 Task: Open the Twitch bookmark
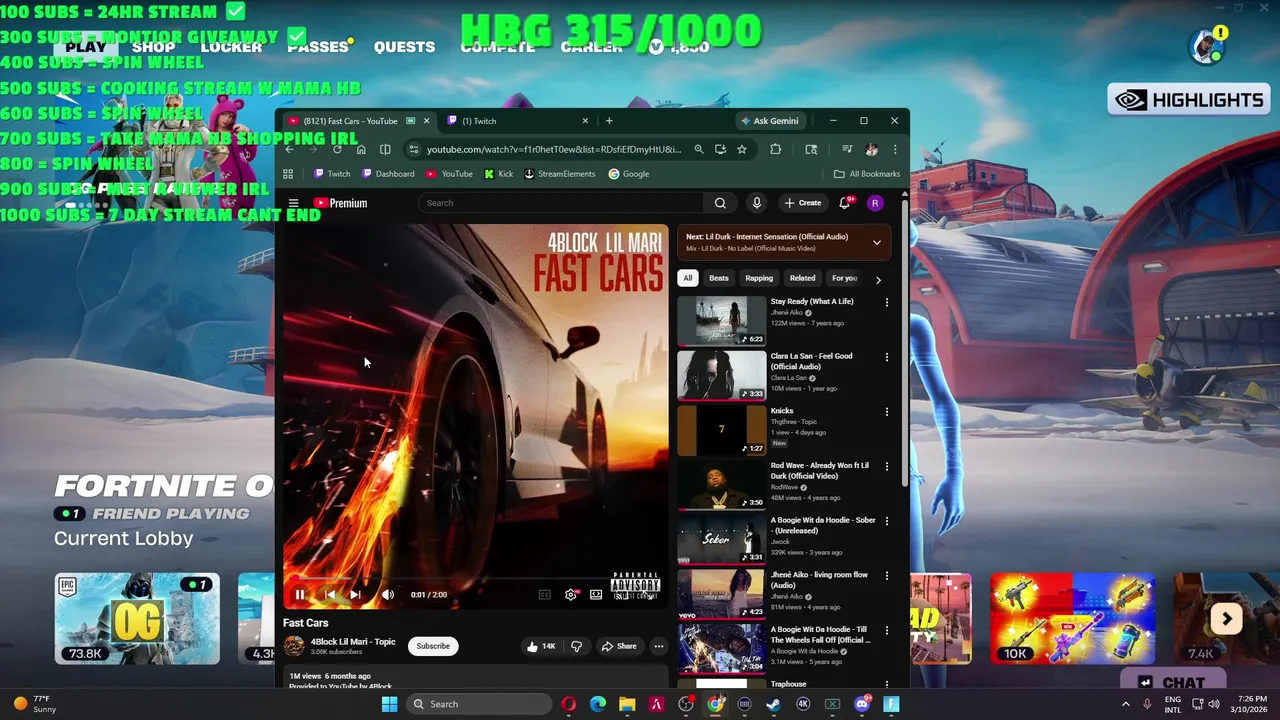332,174
